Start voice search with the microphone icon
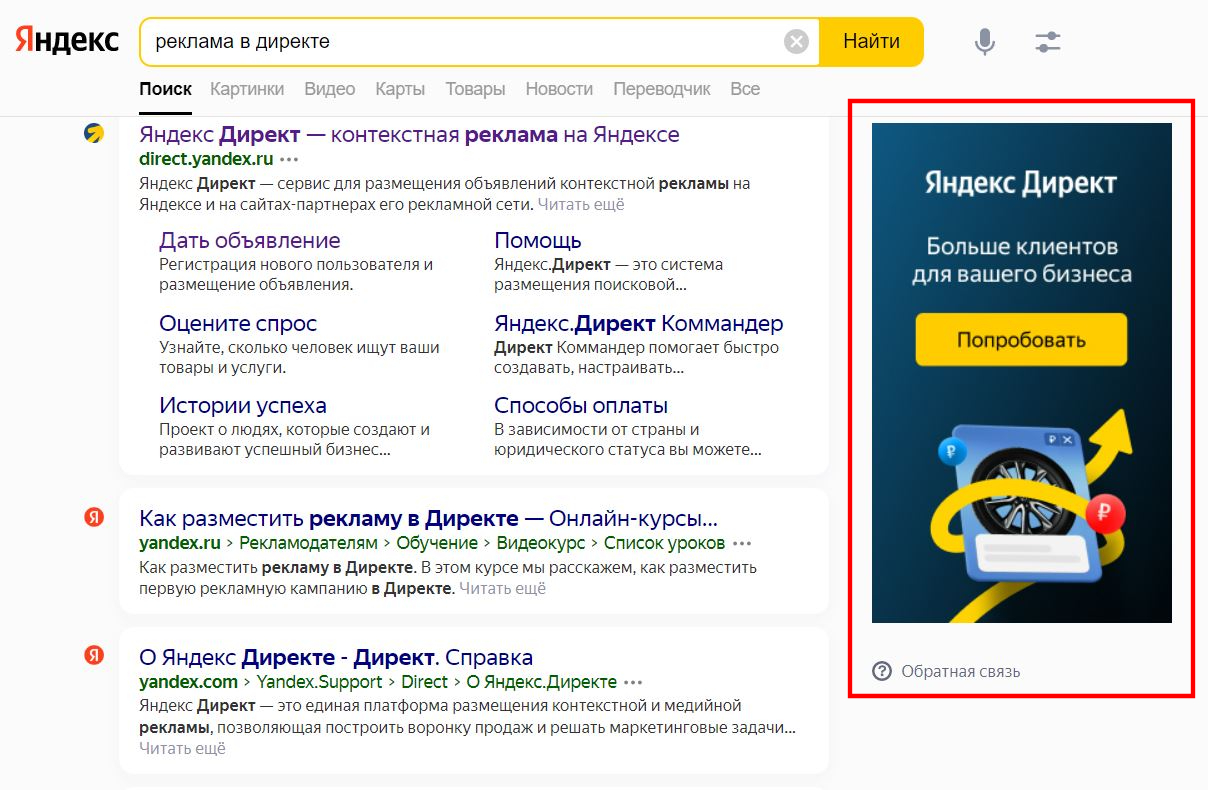Image resolution: width=1208 pixels, height=790 pixels. (x=985, y=41)
